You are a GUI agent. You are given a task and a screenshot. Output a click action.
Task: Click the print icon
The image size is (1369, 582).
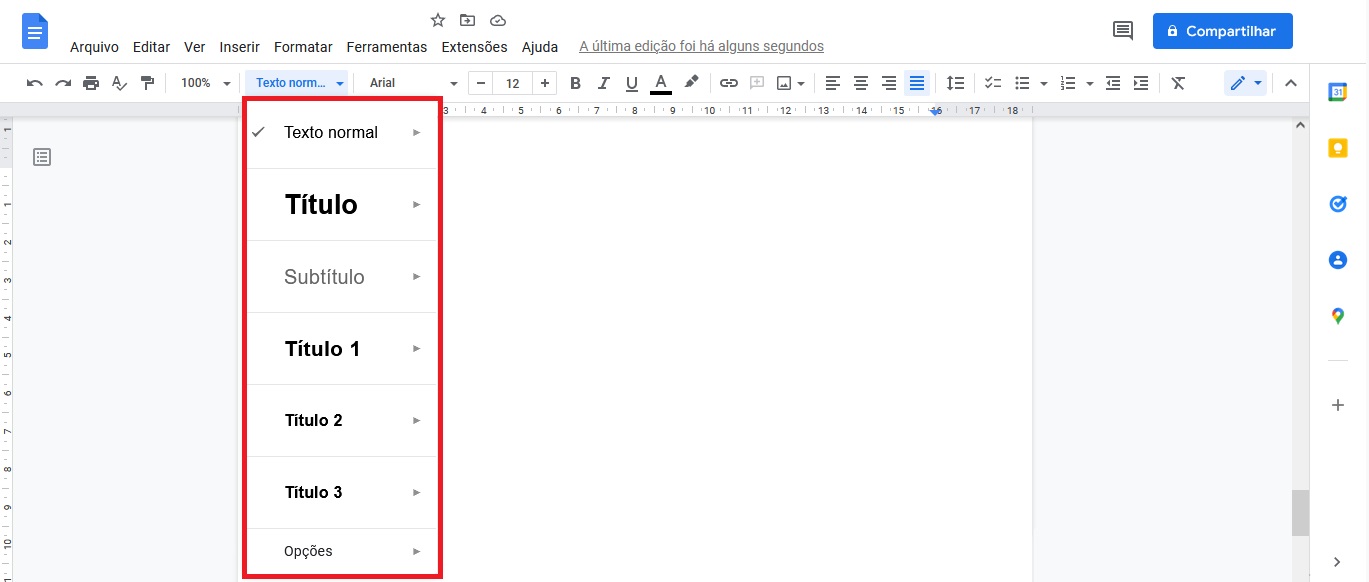point(91,83)
